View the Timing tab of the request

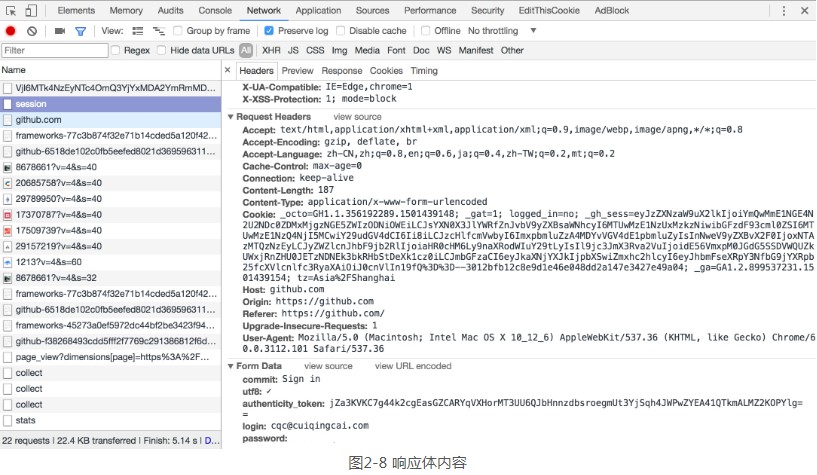(x=424, y=71)
